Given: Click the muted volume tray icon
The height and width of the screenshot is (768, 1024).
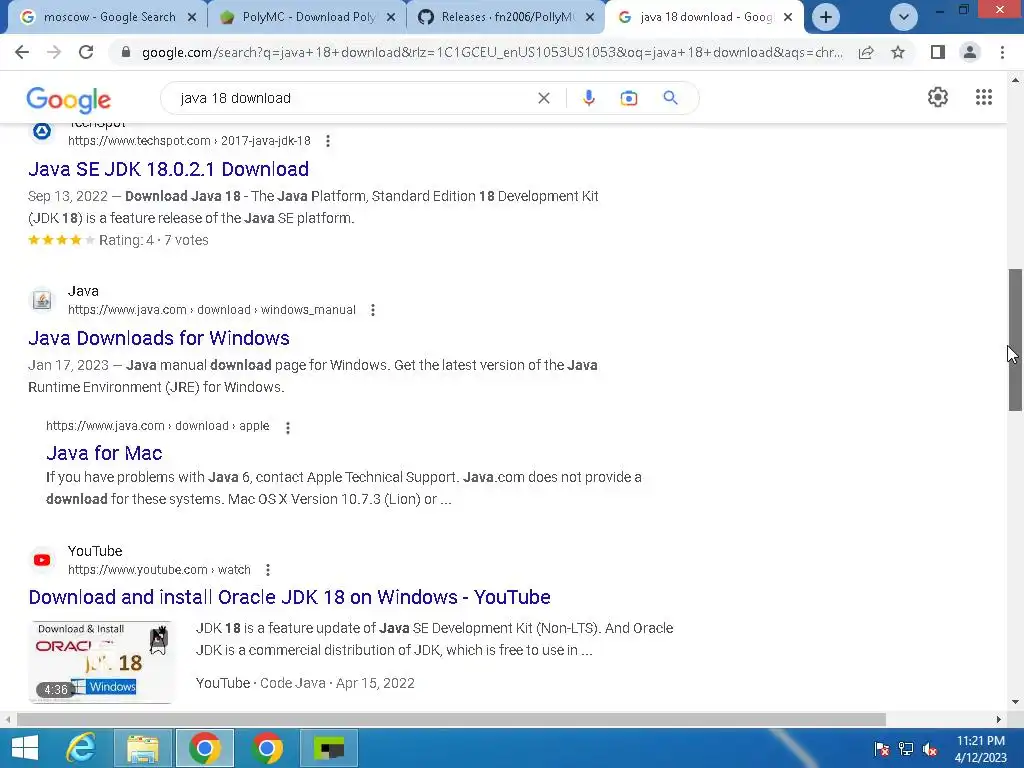Looking at the screenshot, I should tap(930, 749).
